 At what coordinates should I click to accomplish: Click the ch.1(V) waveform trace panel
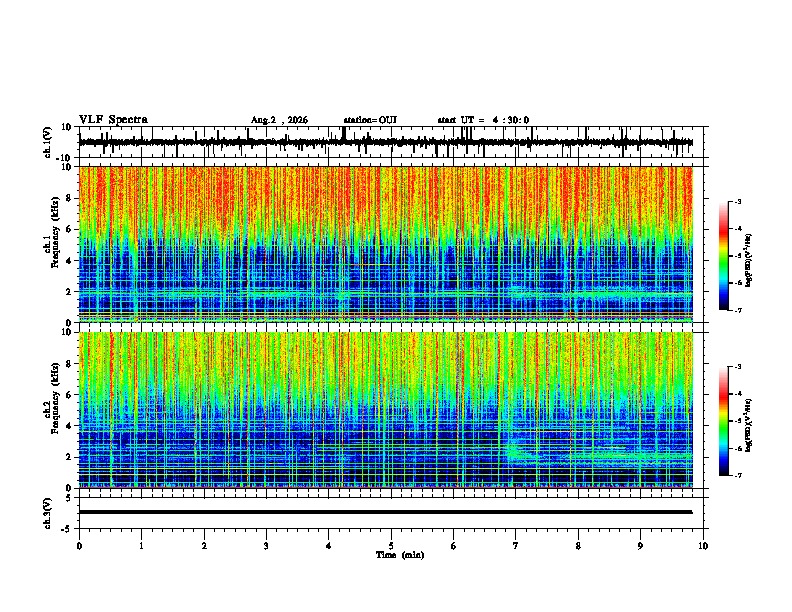tap(391, 142)
